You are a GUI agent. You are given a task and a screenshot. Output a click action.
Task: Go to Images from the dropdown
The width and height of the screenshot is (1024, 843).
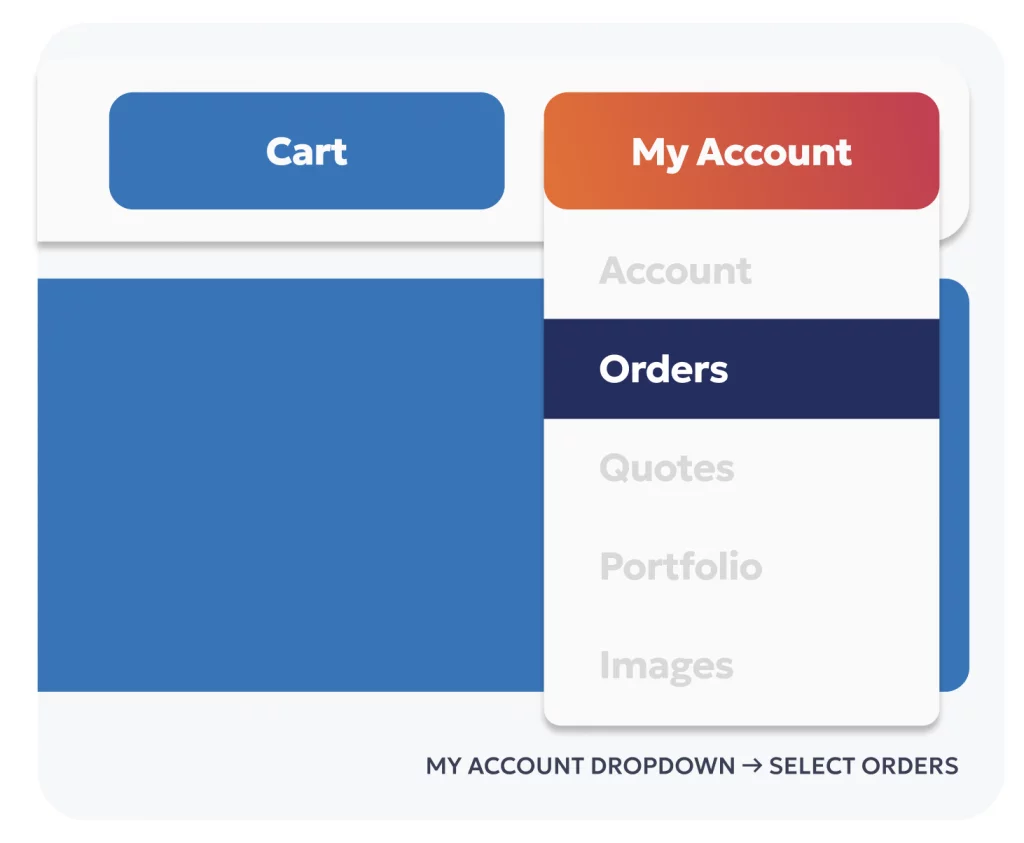click(741, 665)
